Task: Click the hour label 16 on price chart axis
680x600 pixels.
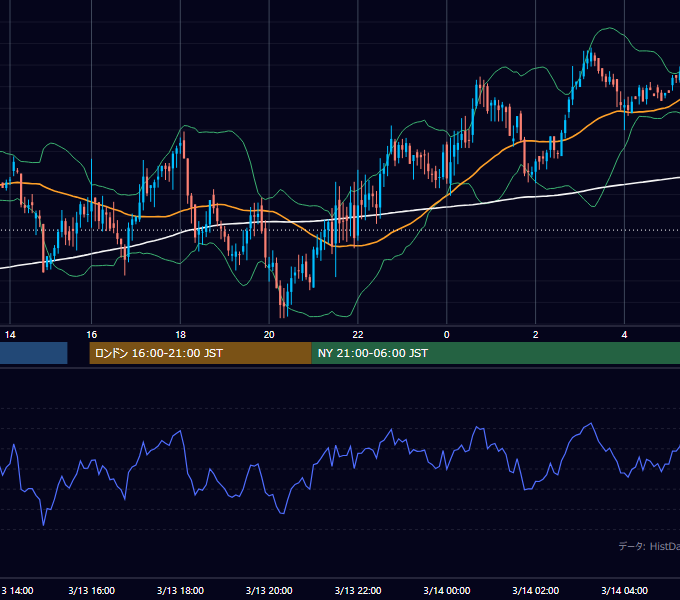Action: (x=92, y=335)
